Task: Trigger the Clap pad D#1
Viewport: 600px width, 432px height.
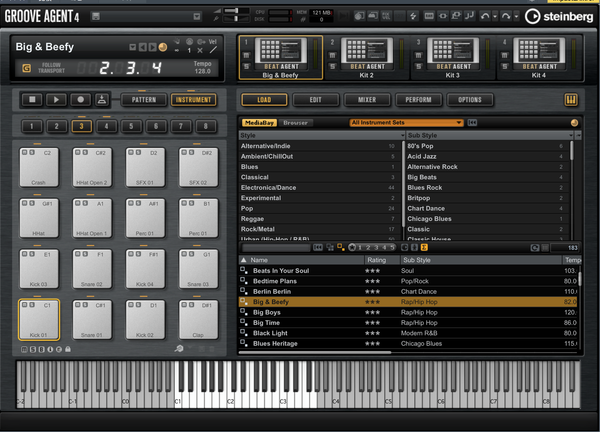Action: 198,320
